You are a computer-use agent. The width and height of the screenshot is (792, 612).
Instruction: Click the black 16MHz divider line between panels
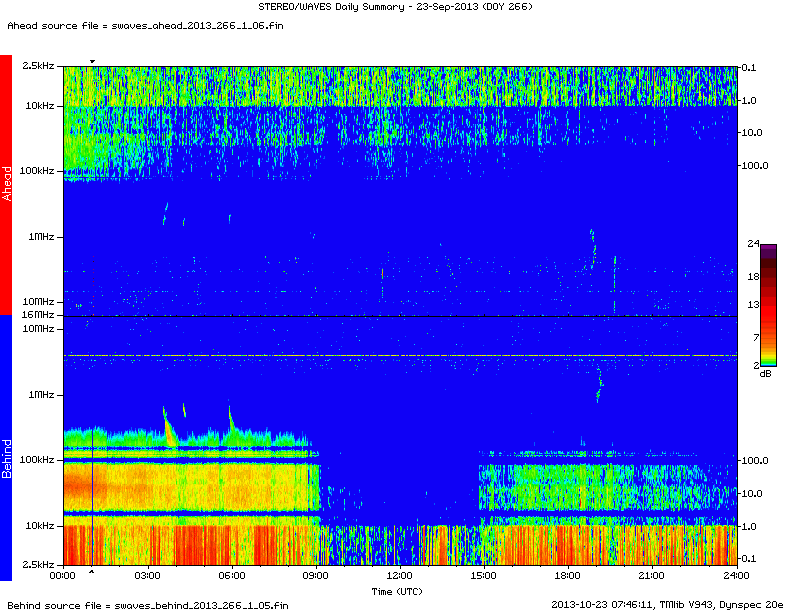(x=400, y=317)
